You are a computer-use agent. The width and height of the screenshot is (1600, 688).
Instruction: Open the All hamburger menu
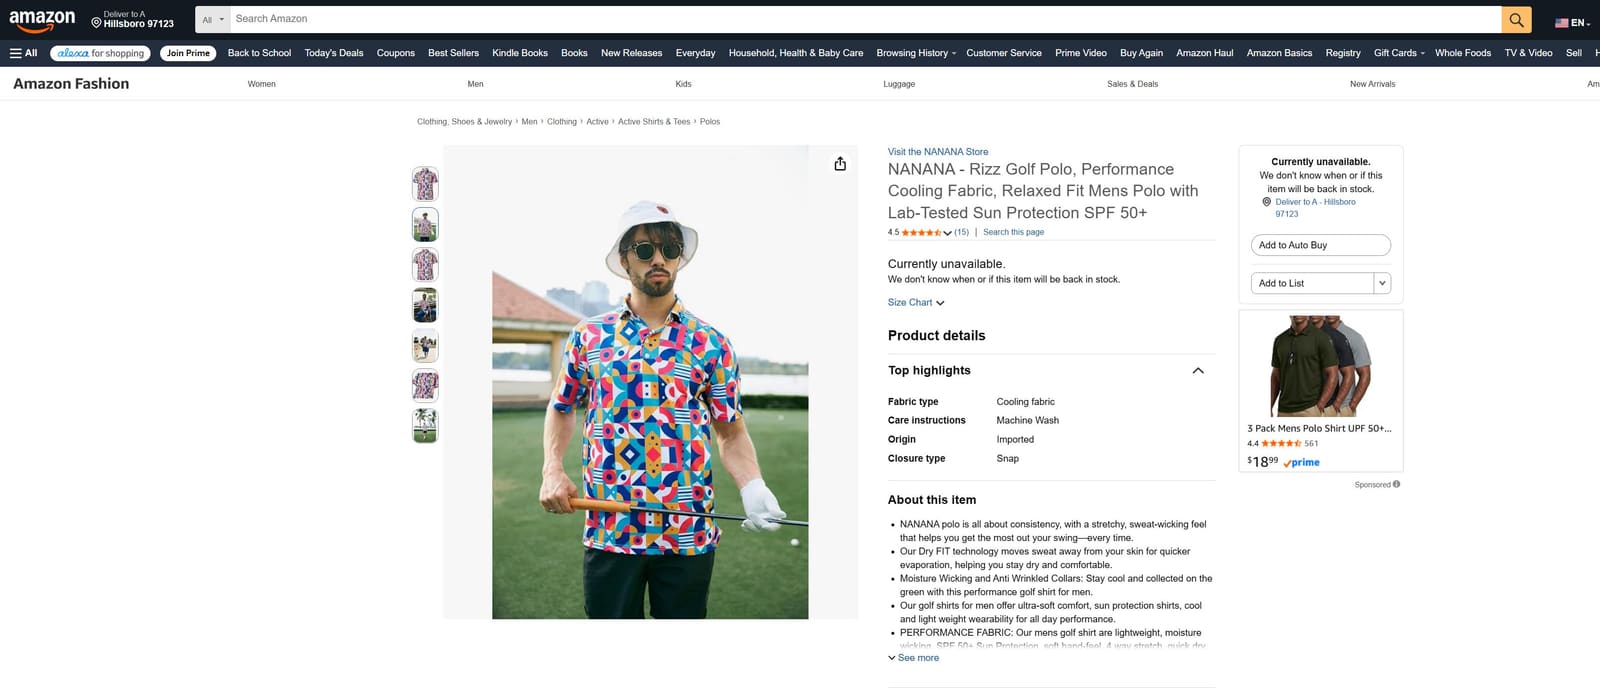(24, 53)
